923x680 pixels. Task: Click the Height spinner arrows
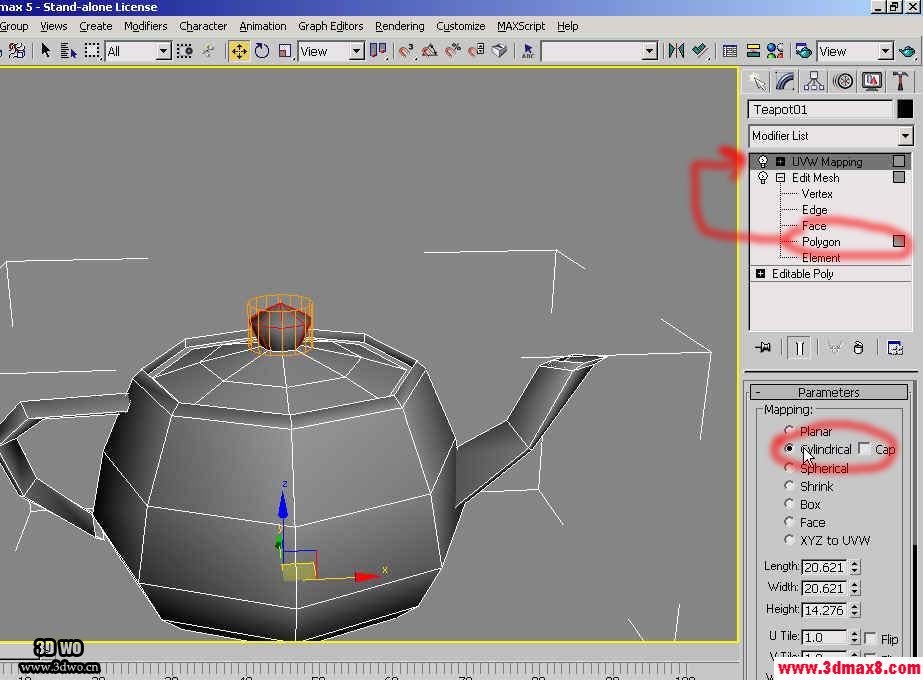click(854, 610)
